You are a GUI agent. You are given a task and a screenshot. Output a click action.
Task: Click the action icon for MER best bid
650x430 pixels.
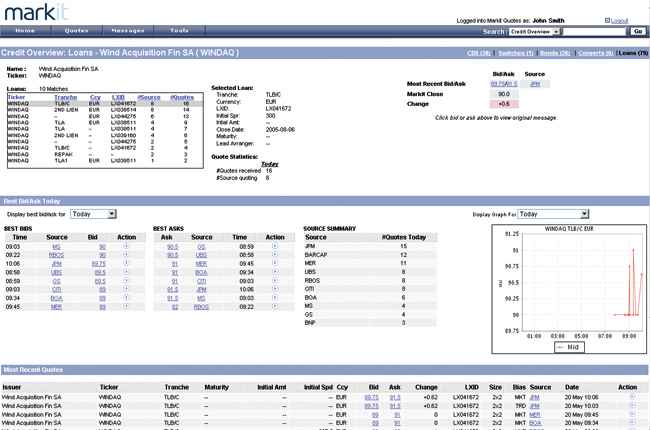click(126, 306)
